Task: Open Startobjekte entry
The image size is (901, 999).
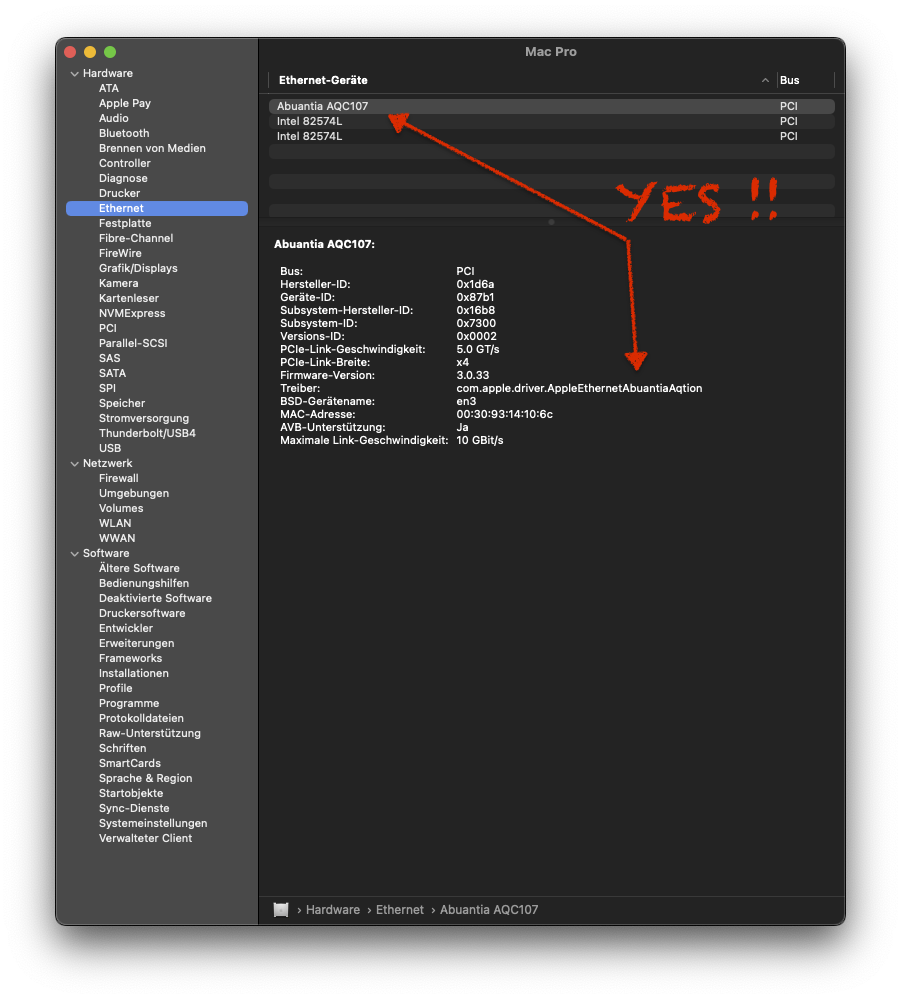Action: click(131, 793)
